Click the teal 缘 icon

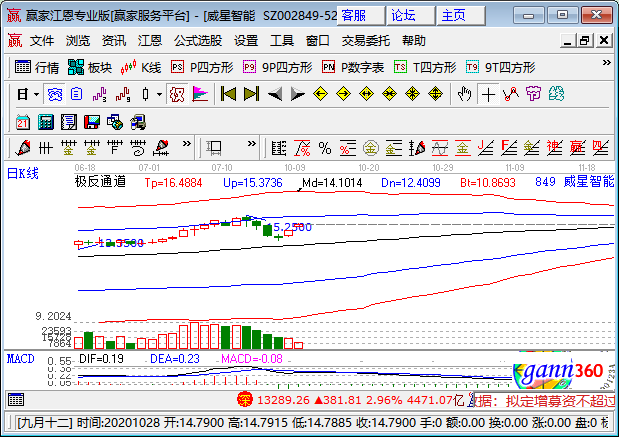click(556, 94)
